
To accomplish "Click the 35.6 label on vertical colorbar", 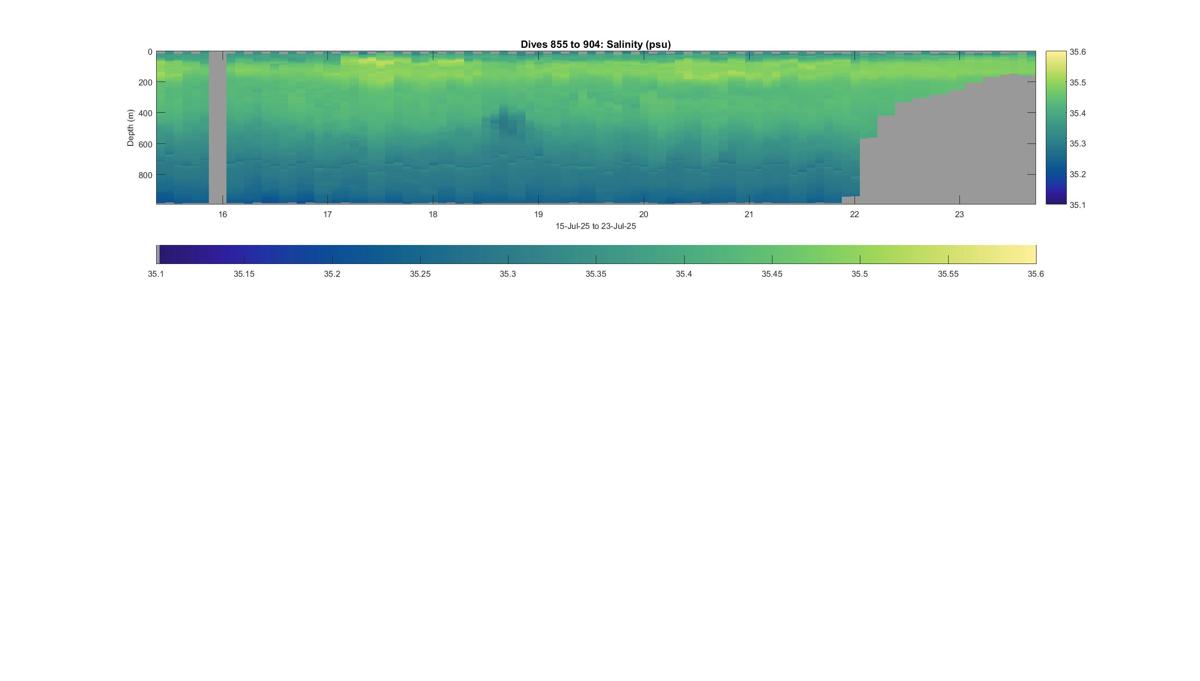I will pyautogui.click(x=1077, y=52).
